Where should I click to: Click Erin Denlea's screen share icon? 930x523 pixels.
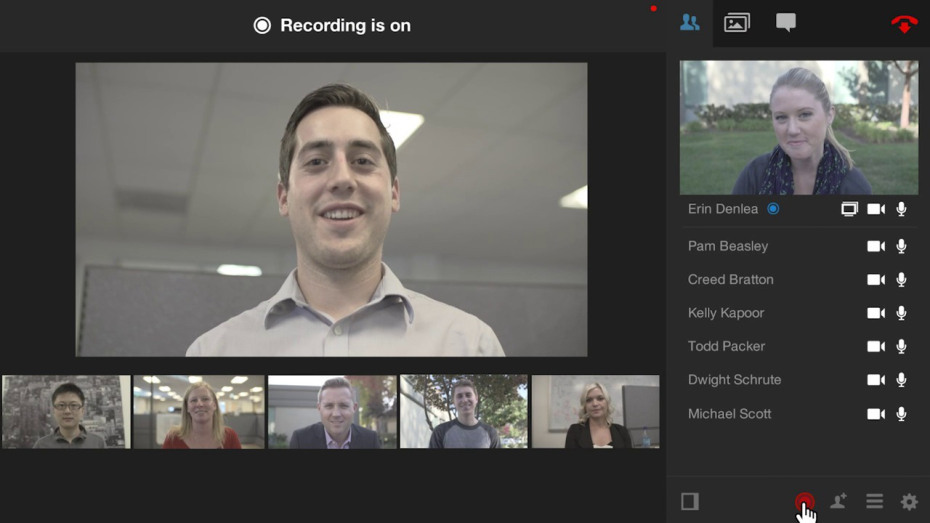(x=849, y=209)
